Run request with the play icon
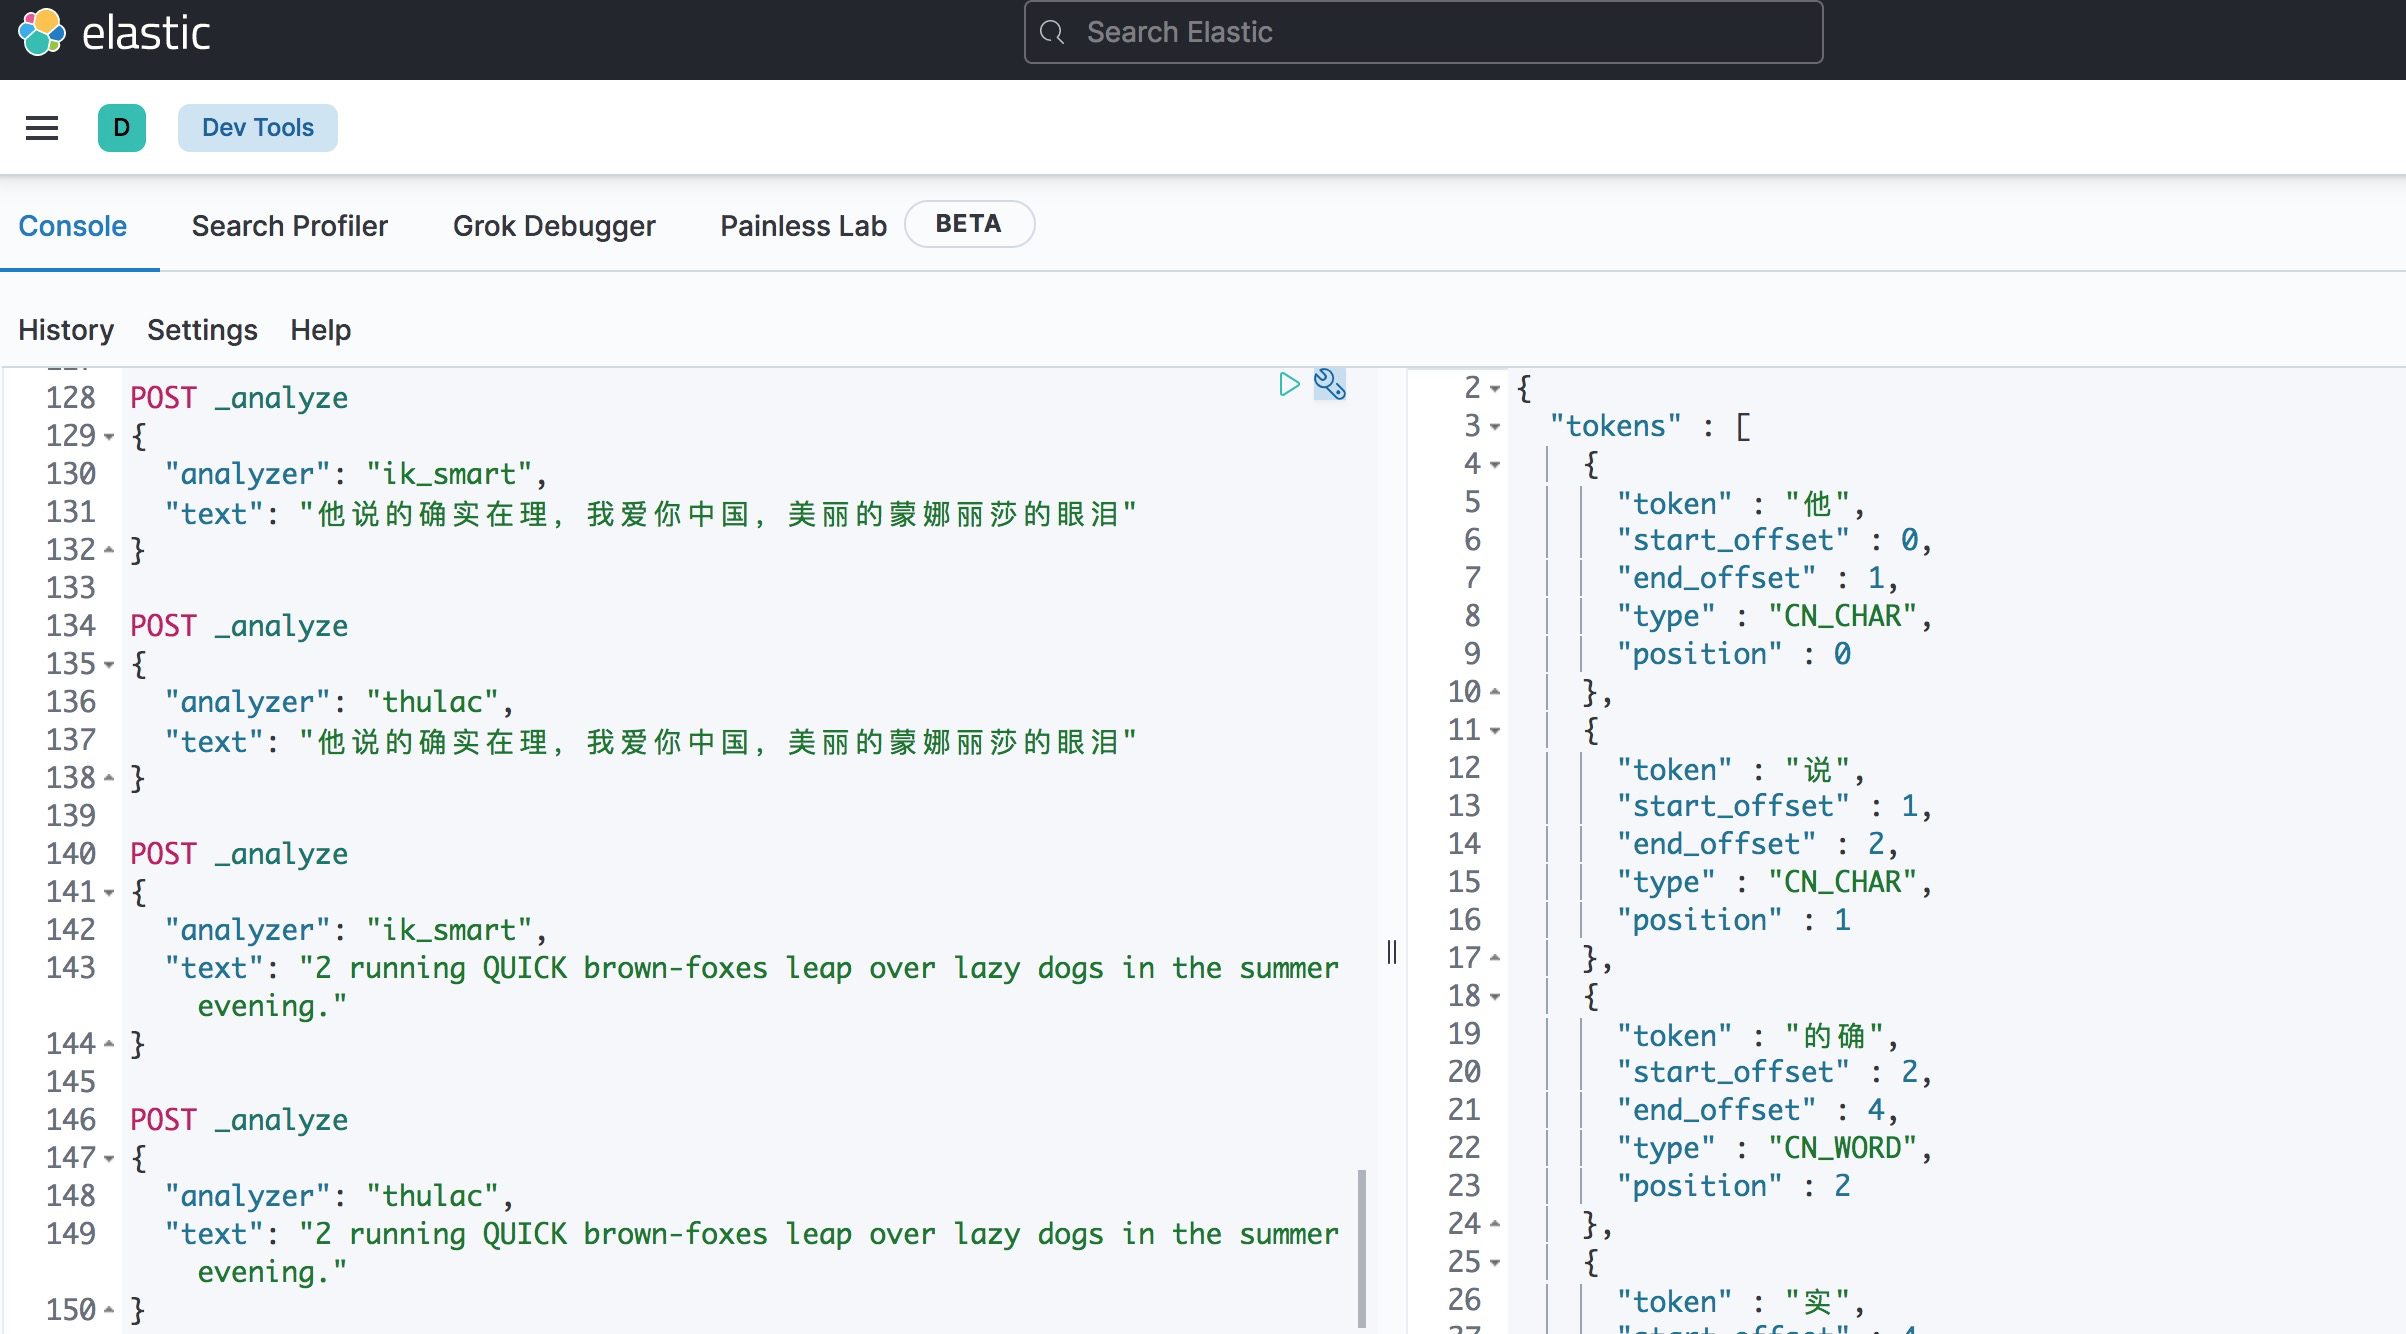 click(1289, 384)
